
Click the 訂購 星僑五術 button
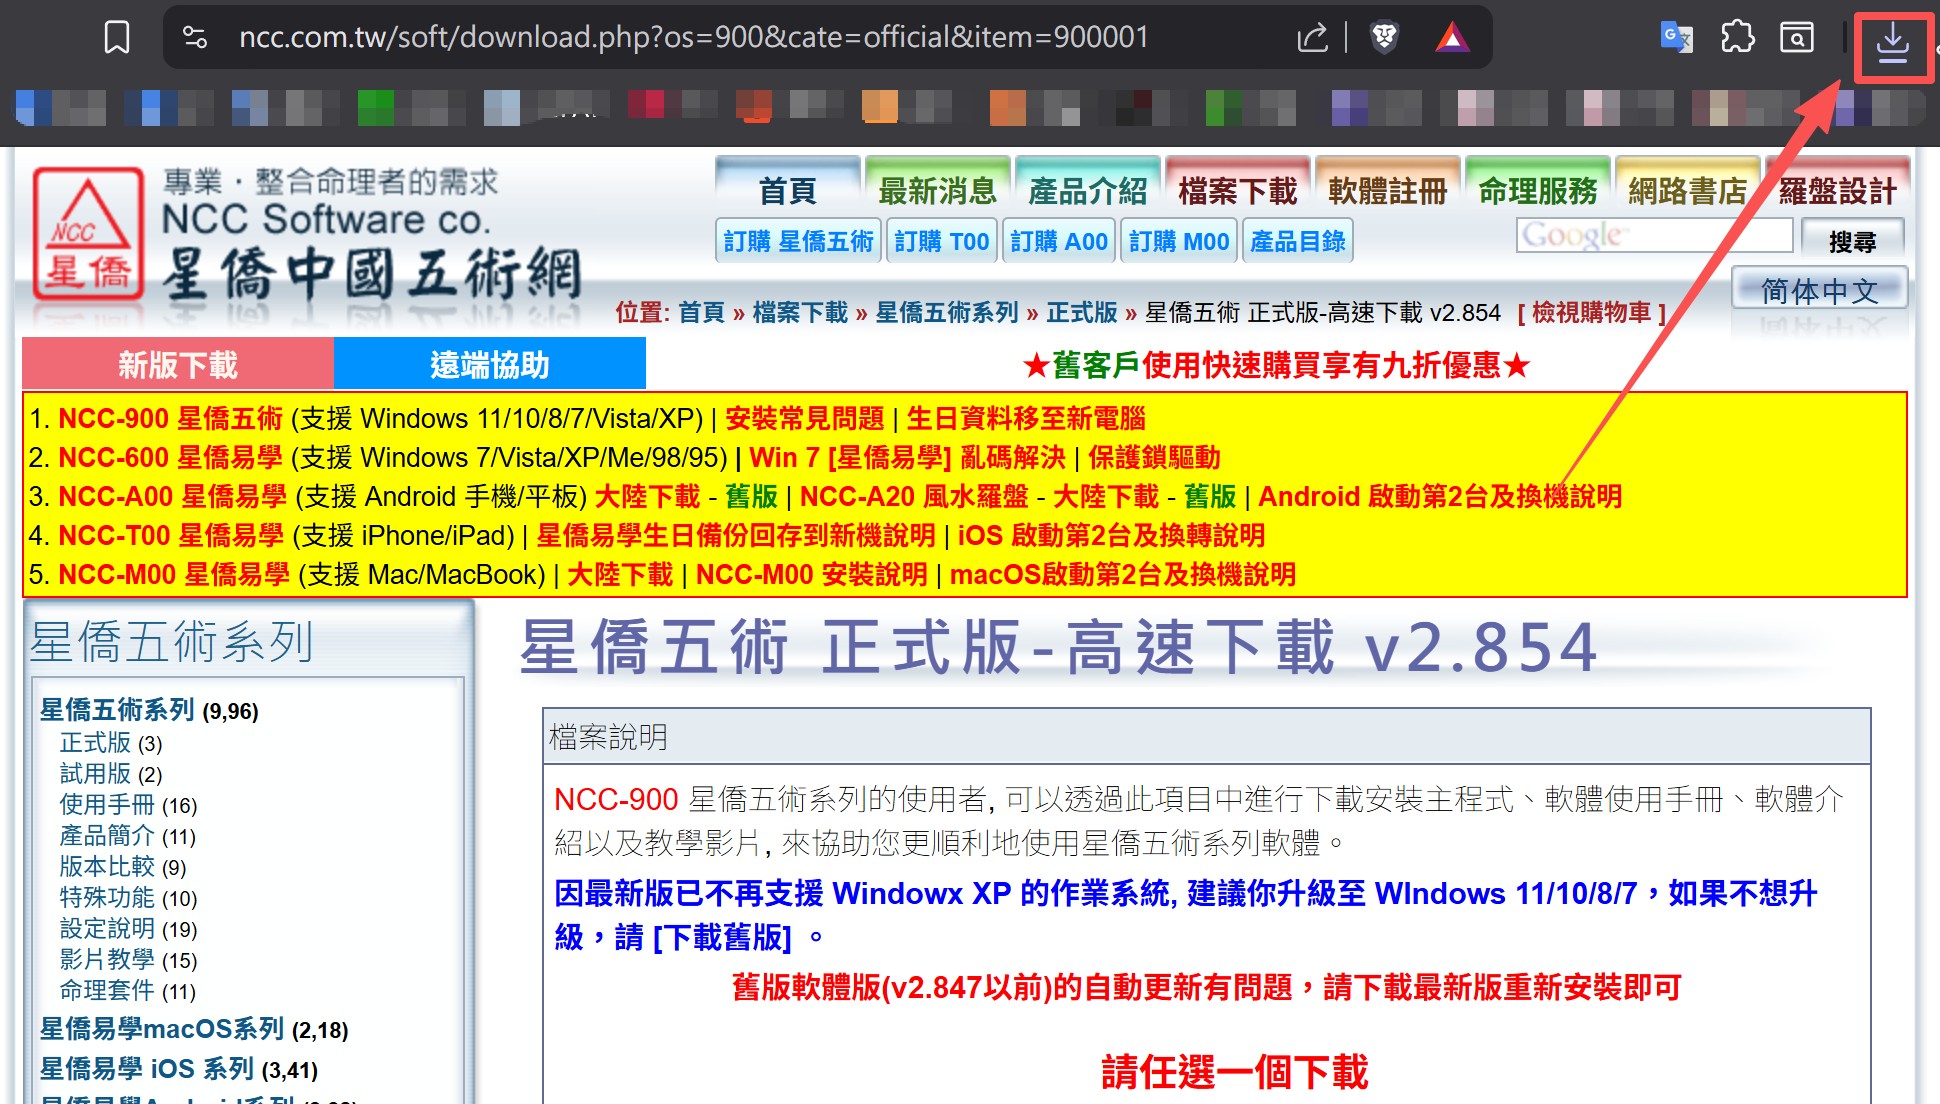pos(798,241)
